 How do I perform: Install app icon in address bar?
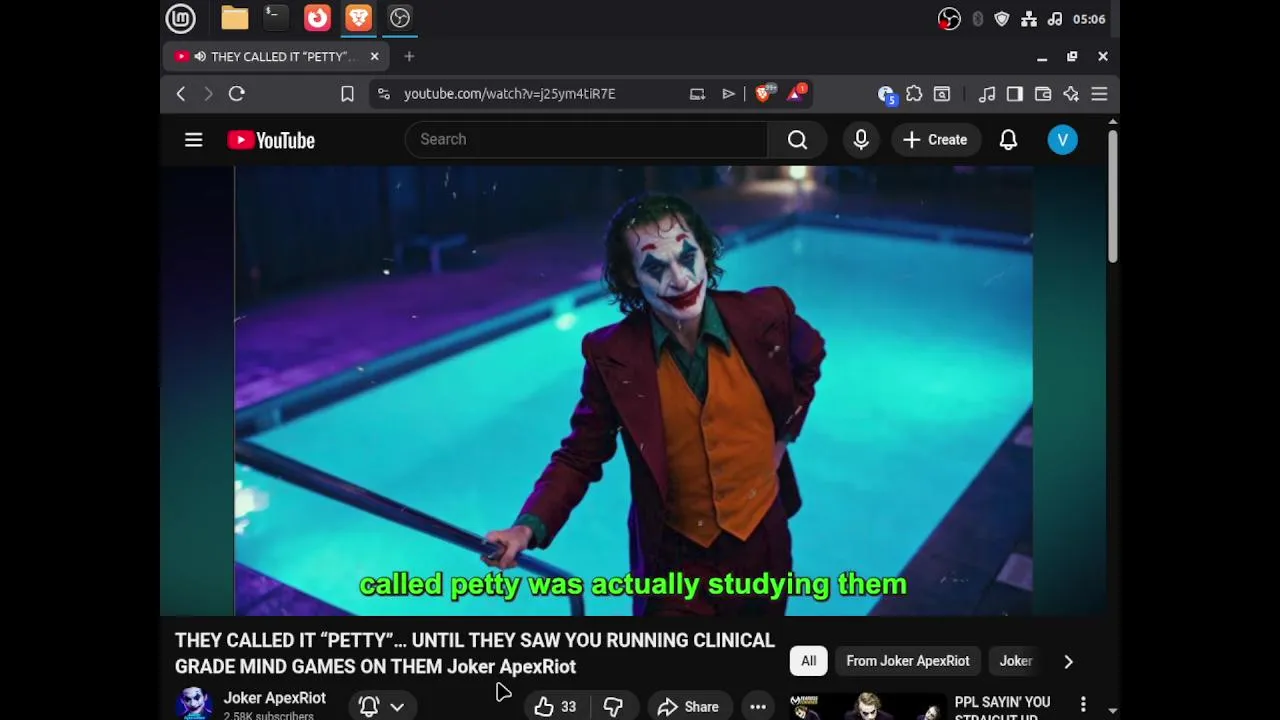tap(697, 94)
